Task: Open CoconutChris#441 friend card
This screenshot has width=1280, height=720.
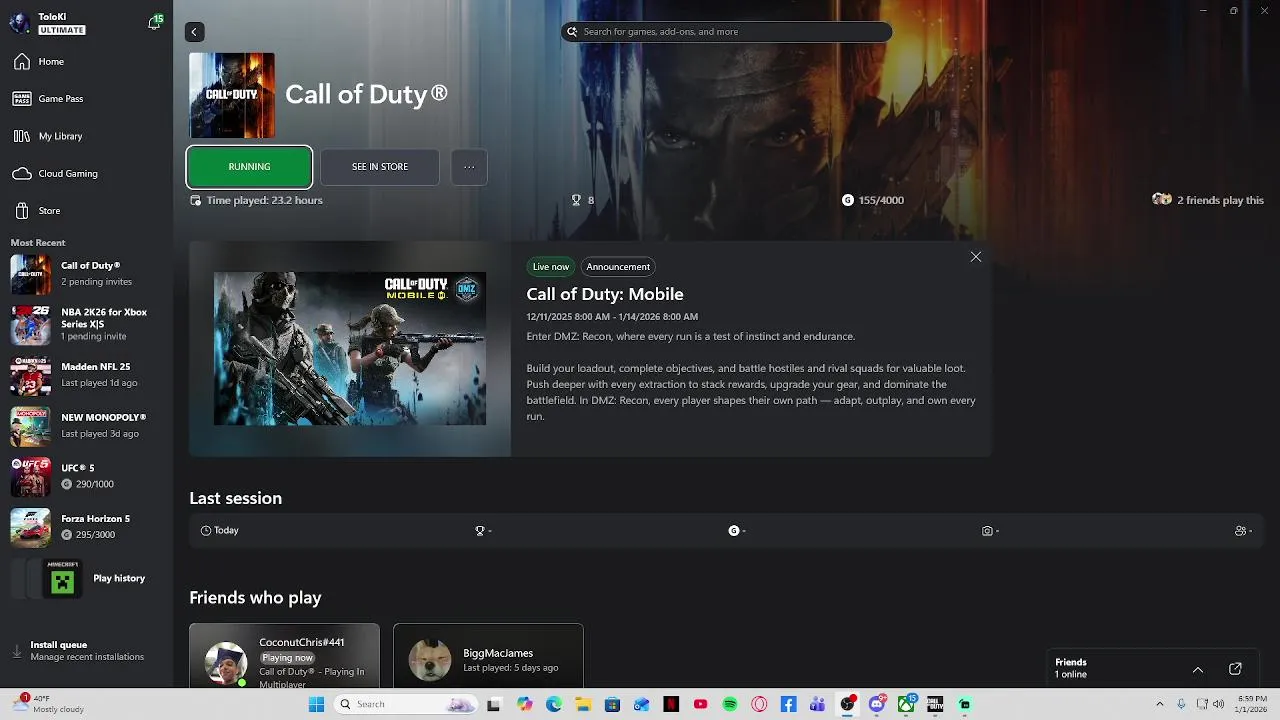Action: coord(284,657)
